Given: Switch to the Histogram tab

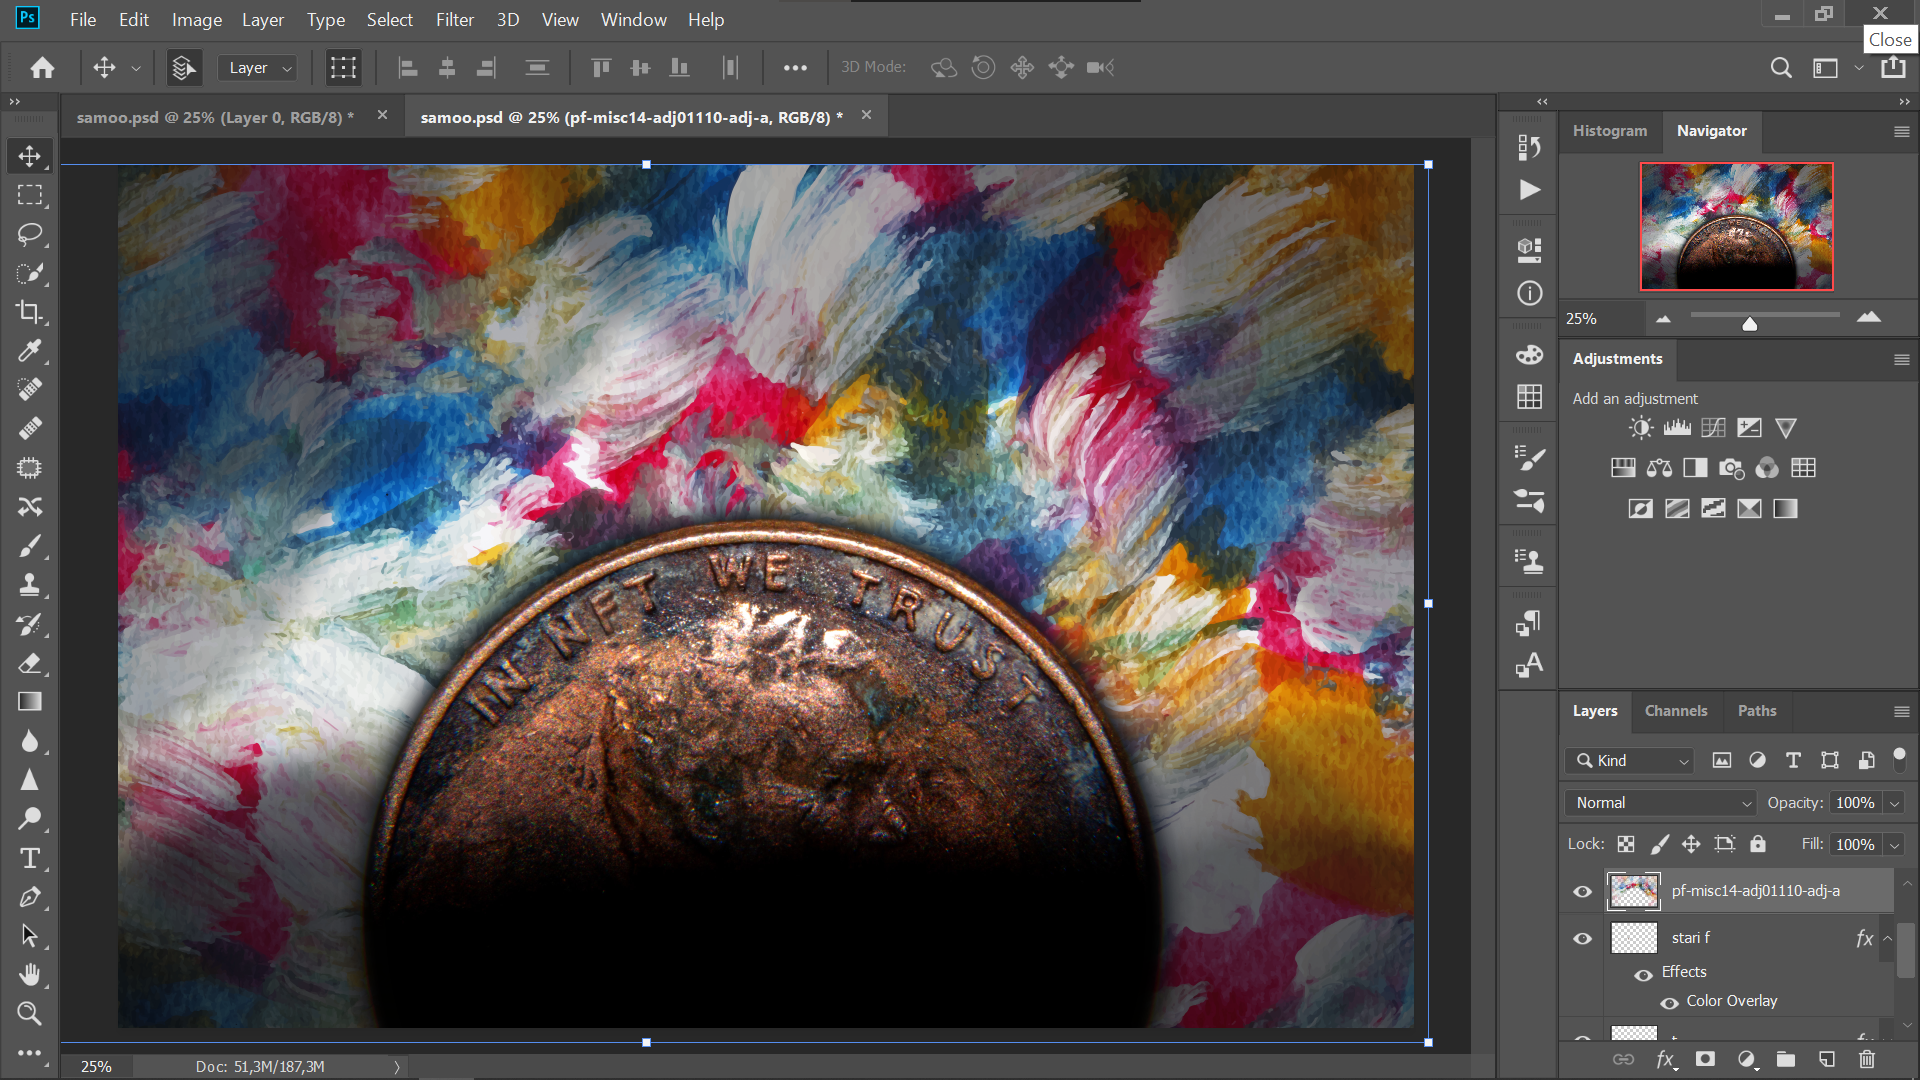Looking at the screenshot, I should (1610, 131).
